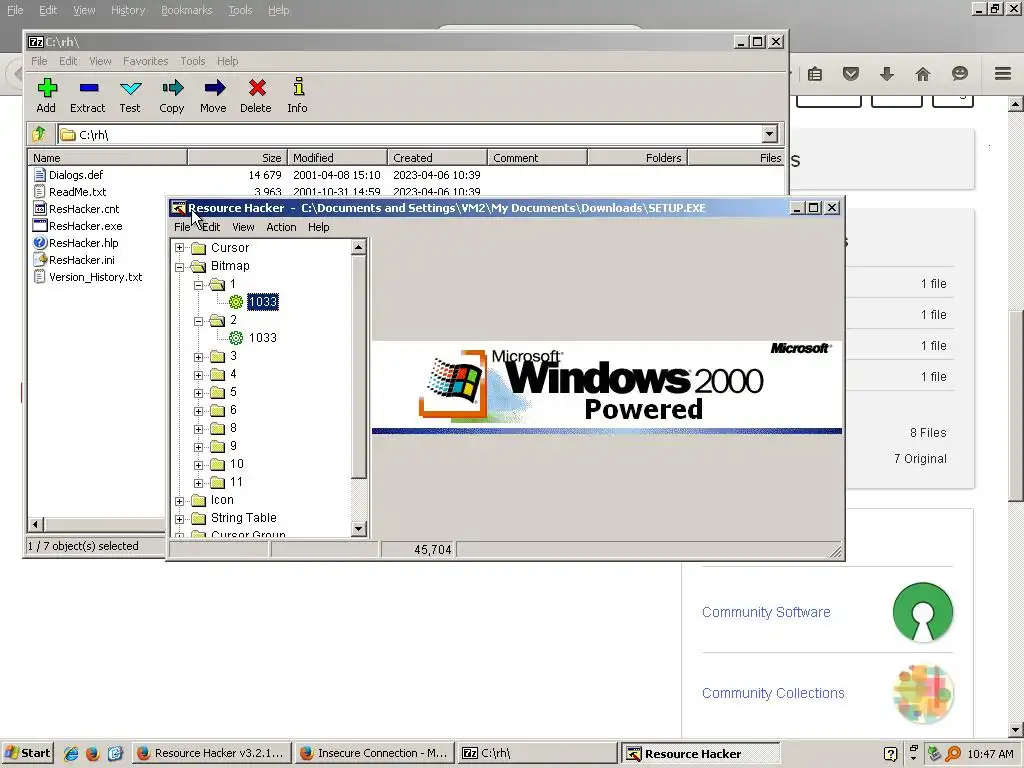Open Resource Hacker File menu
Screen dimensions: 1024x768
tap(182, 227)
